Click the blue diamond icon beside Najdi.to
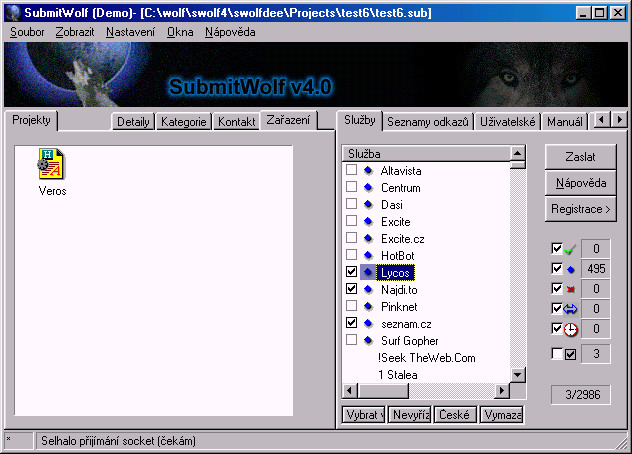The image size is (632, 454). click(x=368, y=289)
